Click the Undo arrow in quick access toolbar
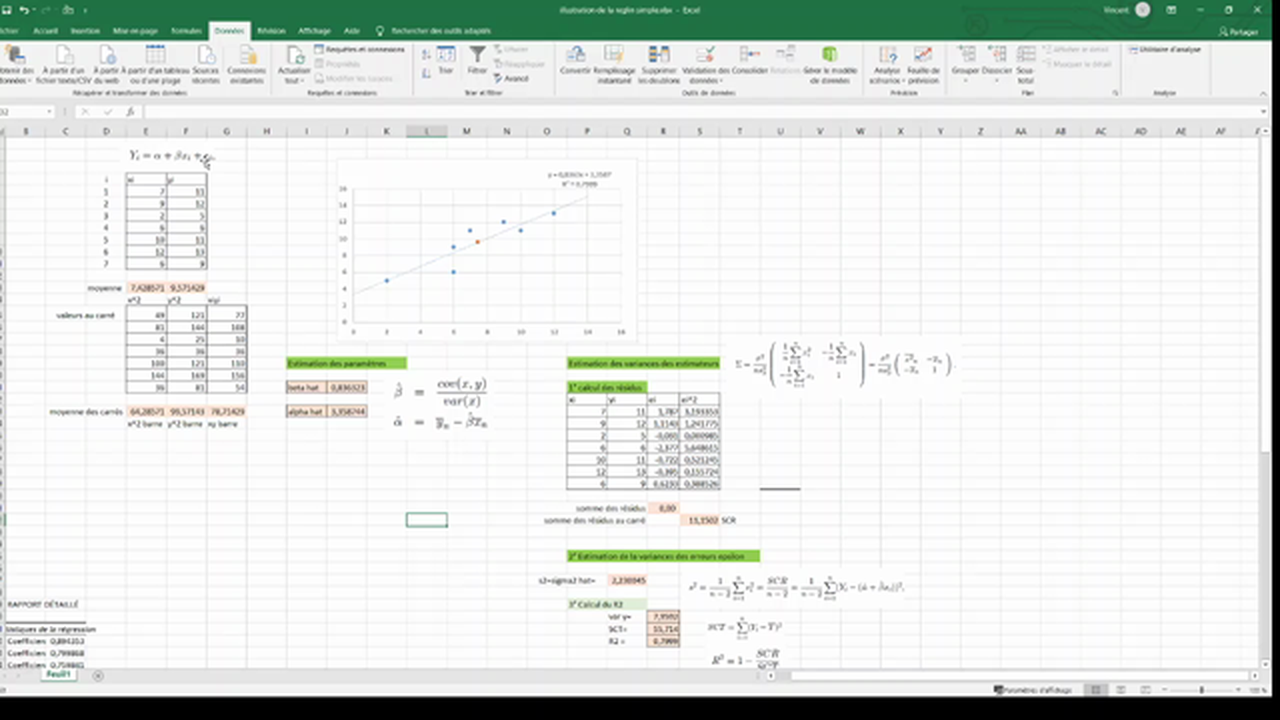1280x720 pixels. tap(23, 10)
